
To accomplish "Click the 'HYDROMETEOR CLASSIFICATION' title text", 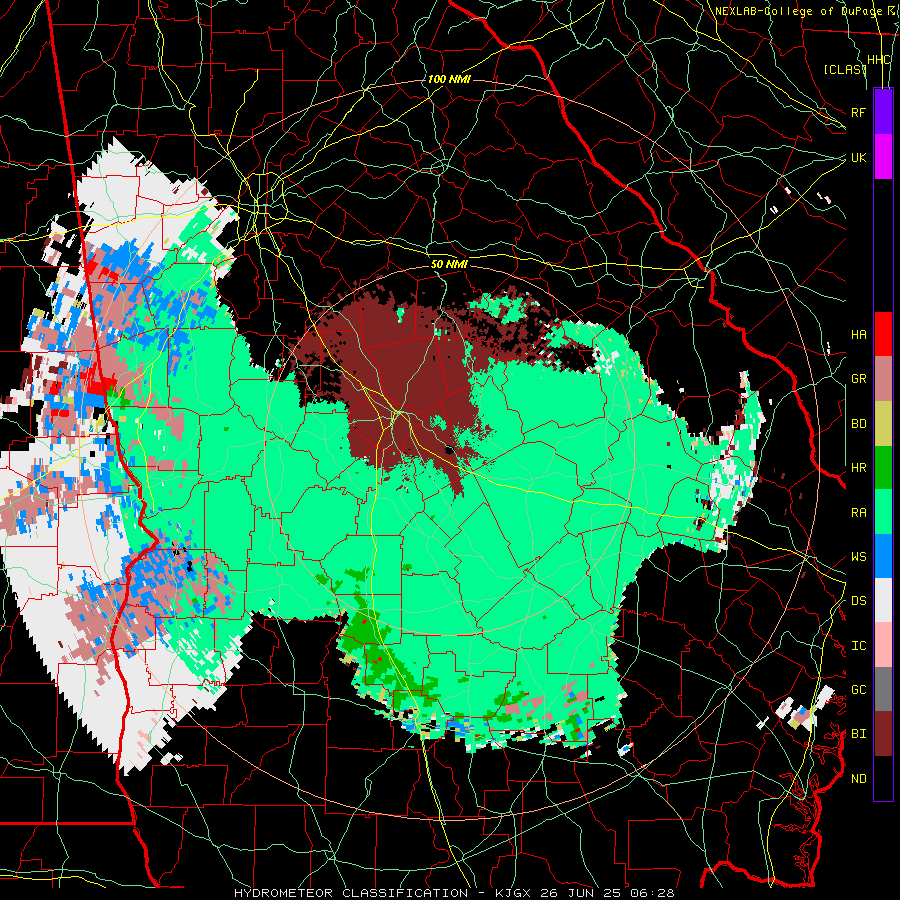I will [351, 893].
